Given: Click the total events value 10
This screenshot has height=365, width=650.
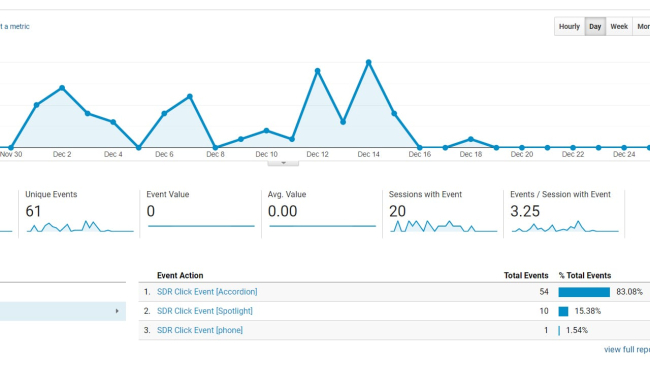Looking at the screenshot, I should click(x=544, y=311).
